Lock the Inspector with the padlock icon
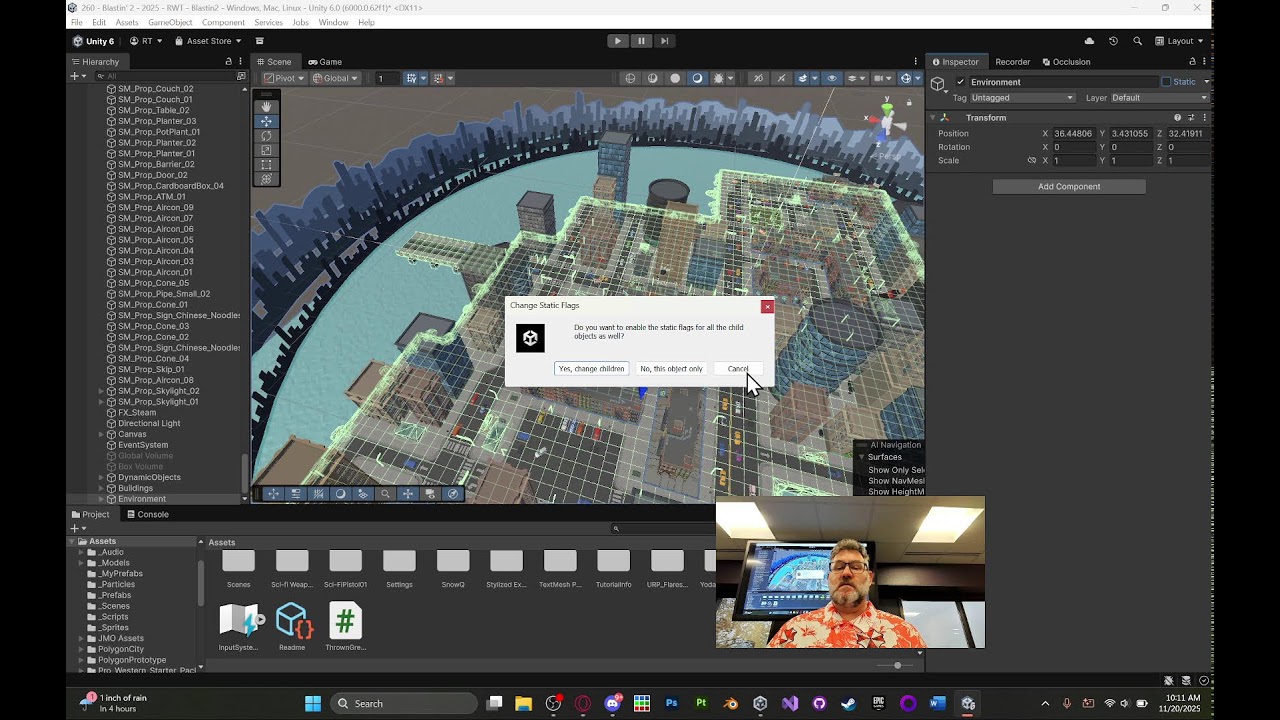 pyautogui.click(x=1192, y=62)
